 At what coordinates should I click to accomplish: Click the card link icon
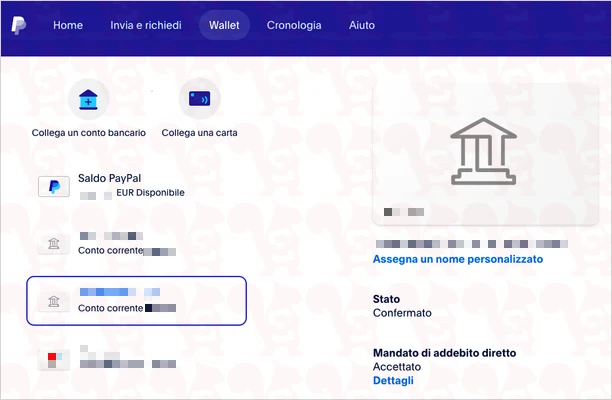pos(199,99)
